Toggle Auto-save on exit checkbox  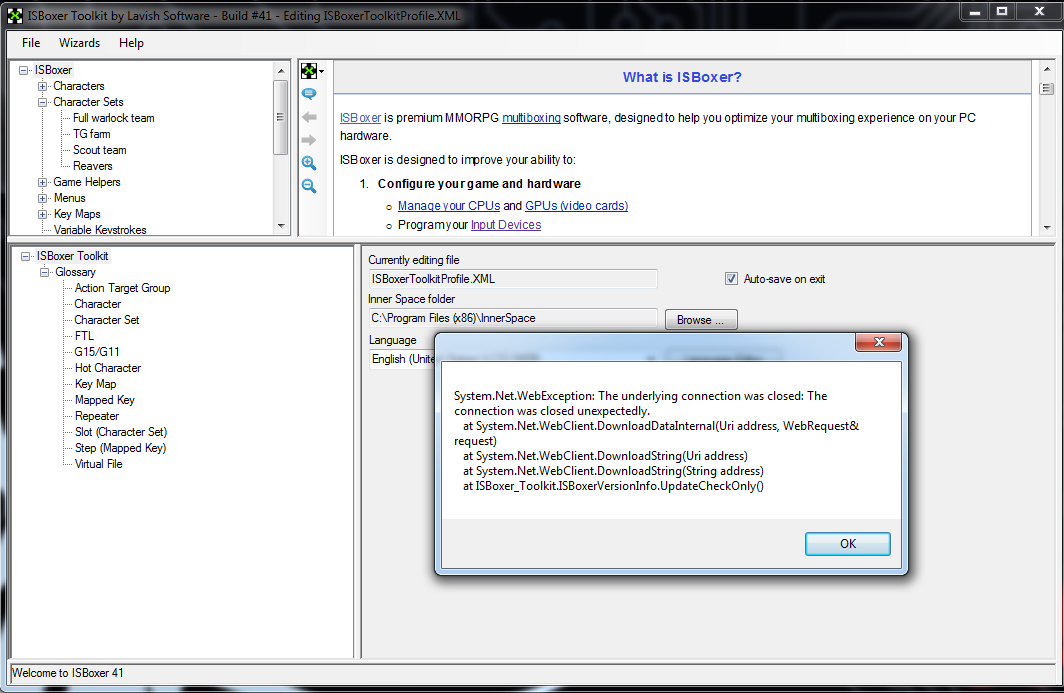tap(731, 279)
